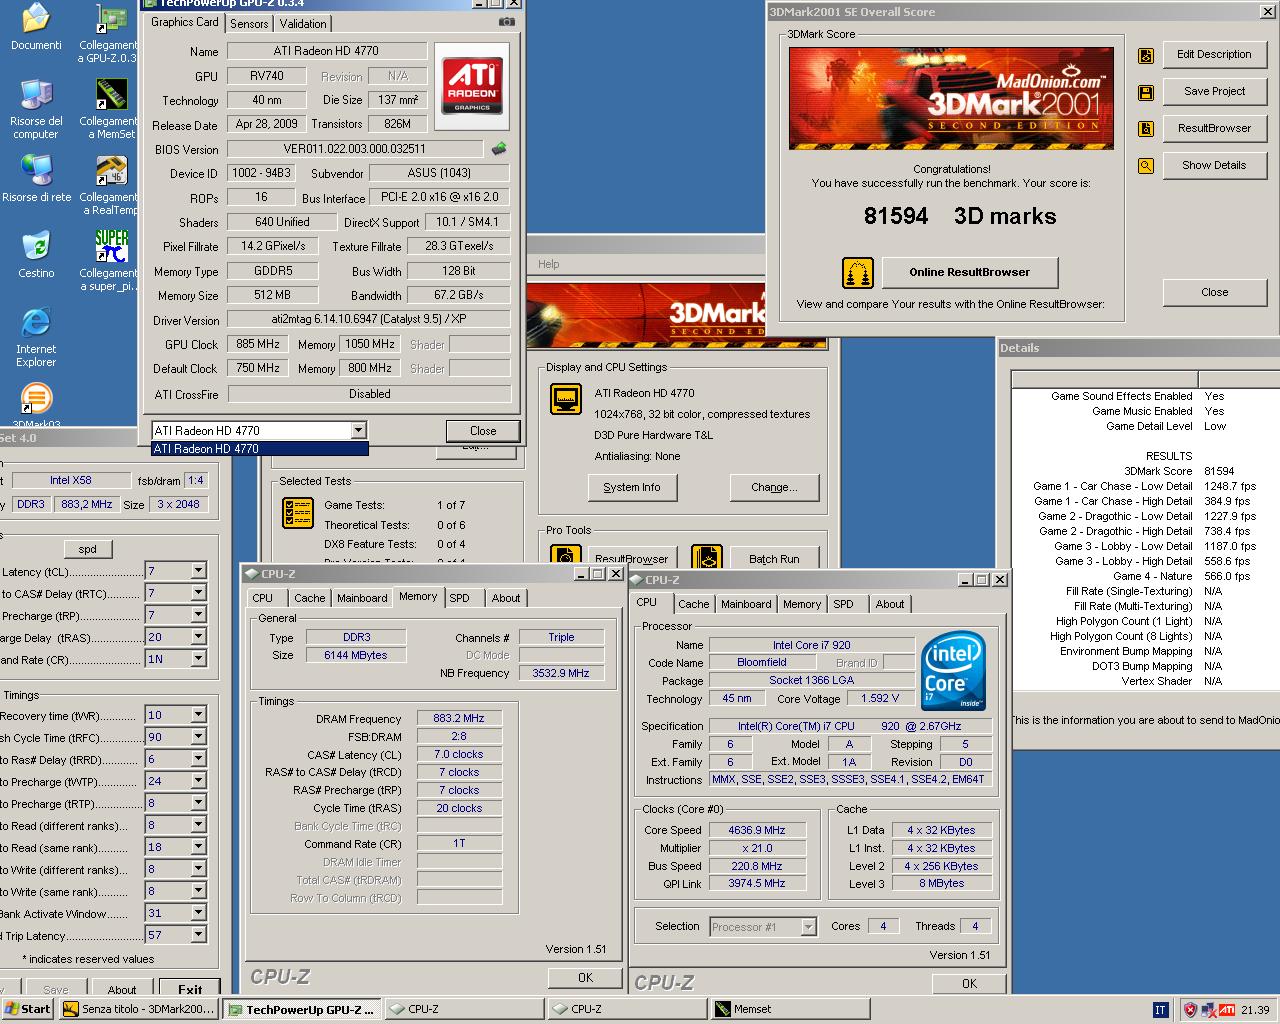Click the ResultBrowser icon in score window

pyautogui.click(x=1146, y=129)
